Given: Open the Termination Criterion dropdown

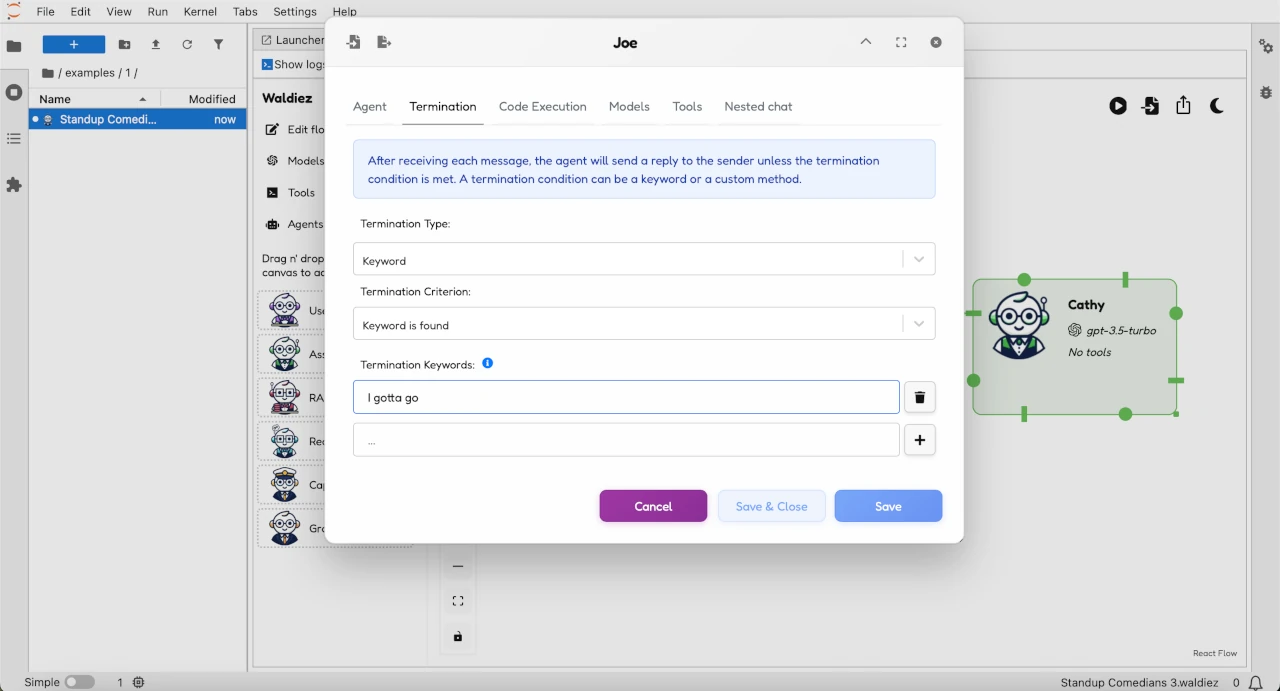Looking at the screenshot, I should [644, 324].
